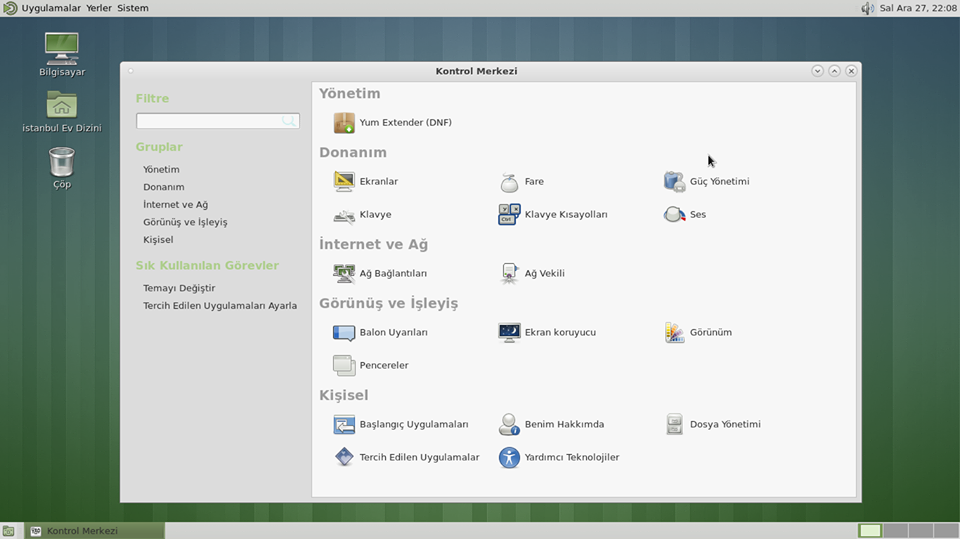Screen dimensions: 960x539
Task: Open the Dosya Yönetimi file management icon
Action: click(674, 424)
